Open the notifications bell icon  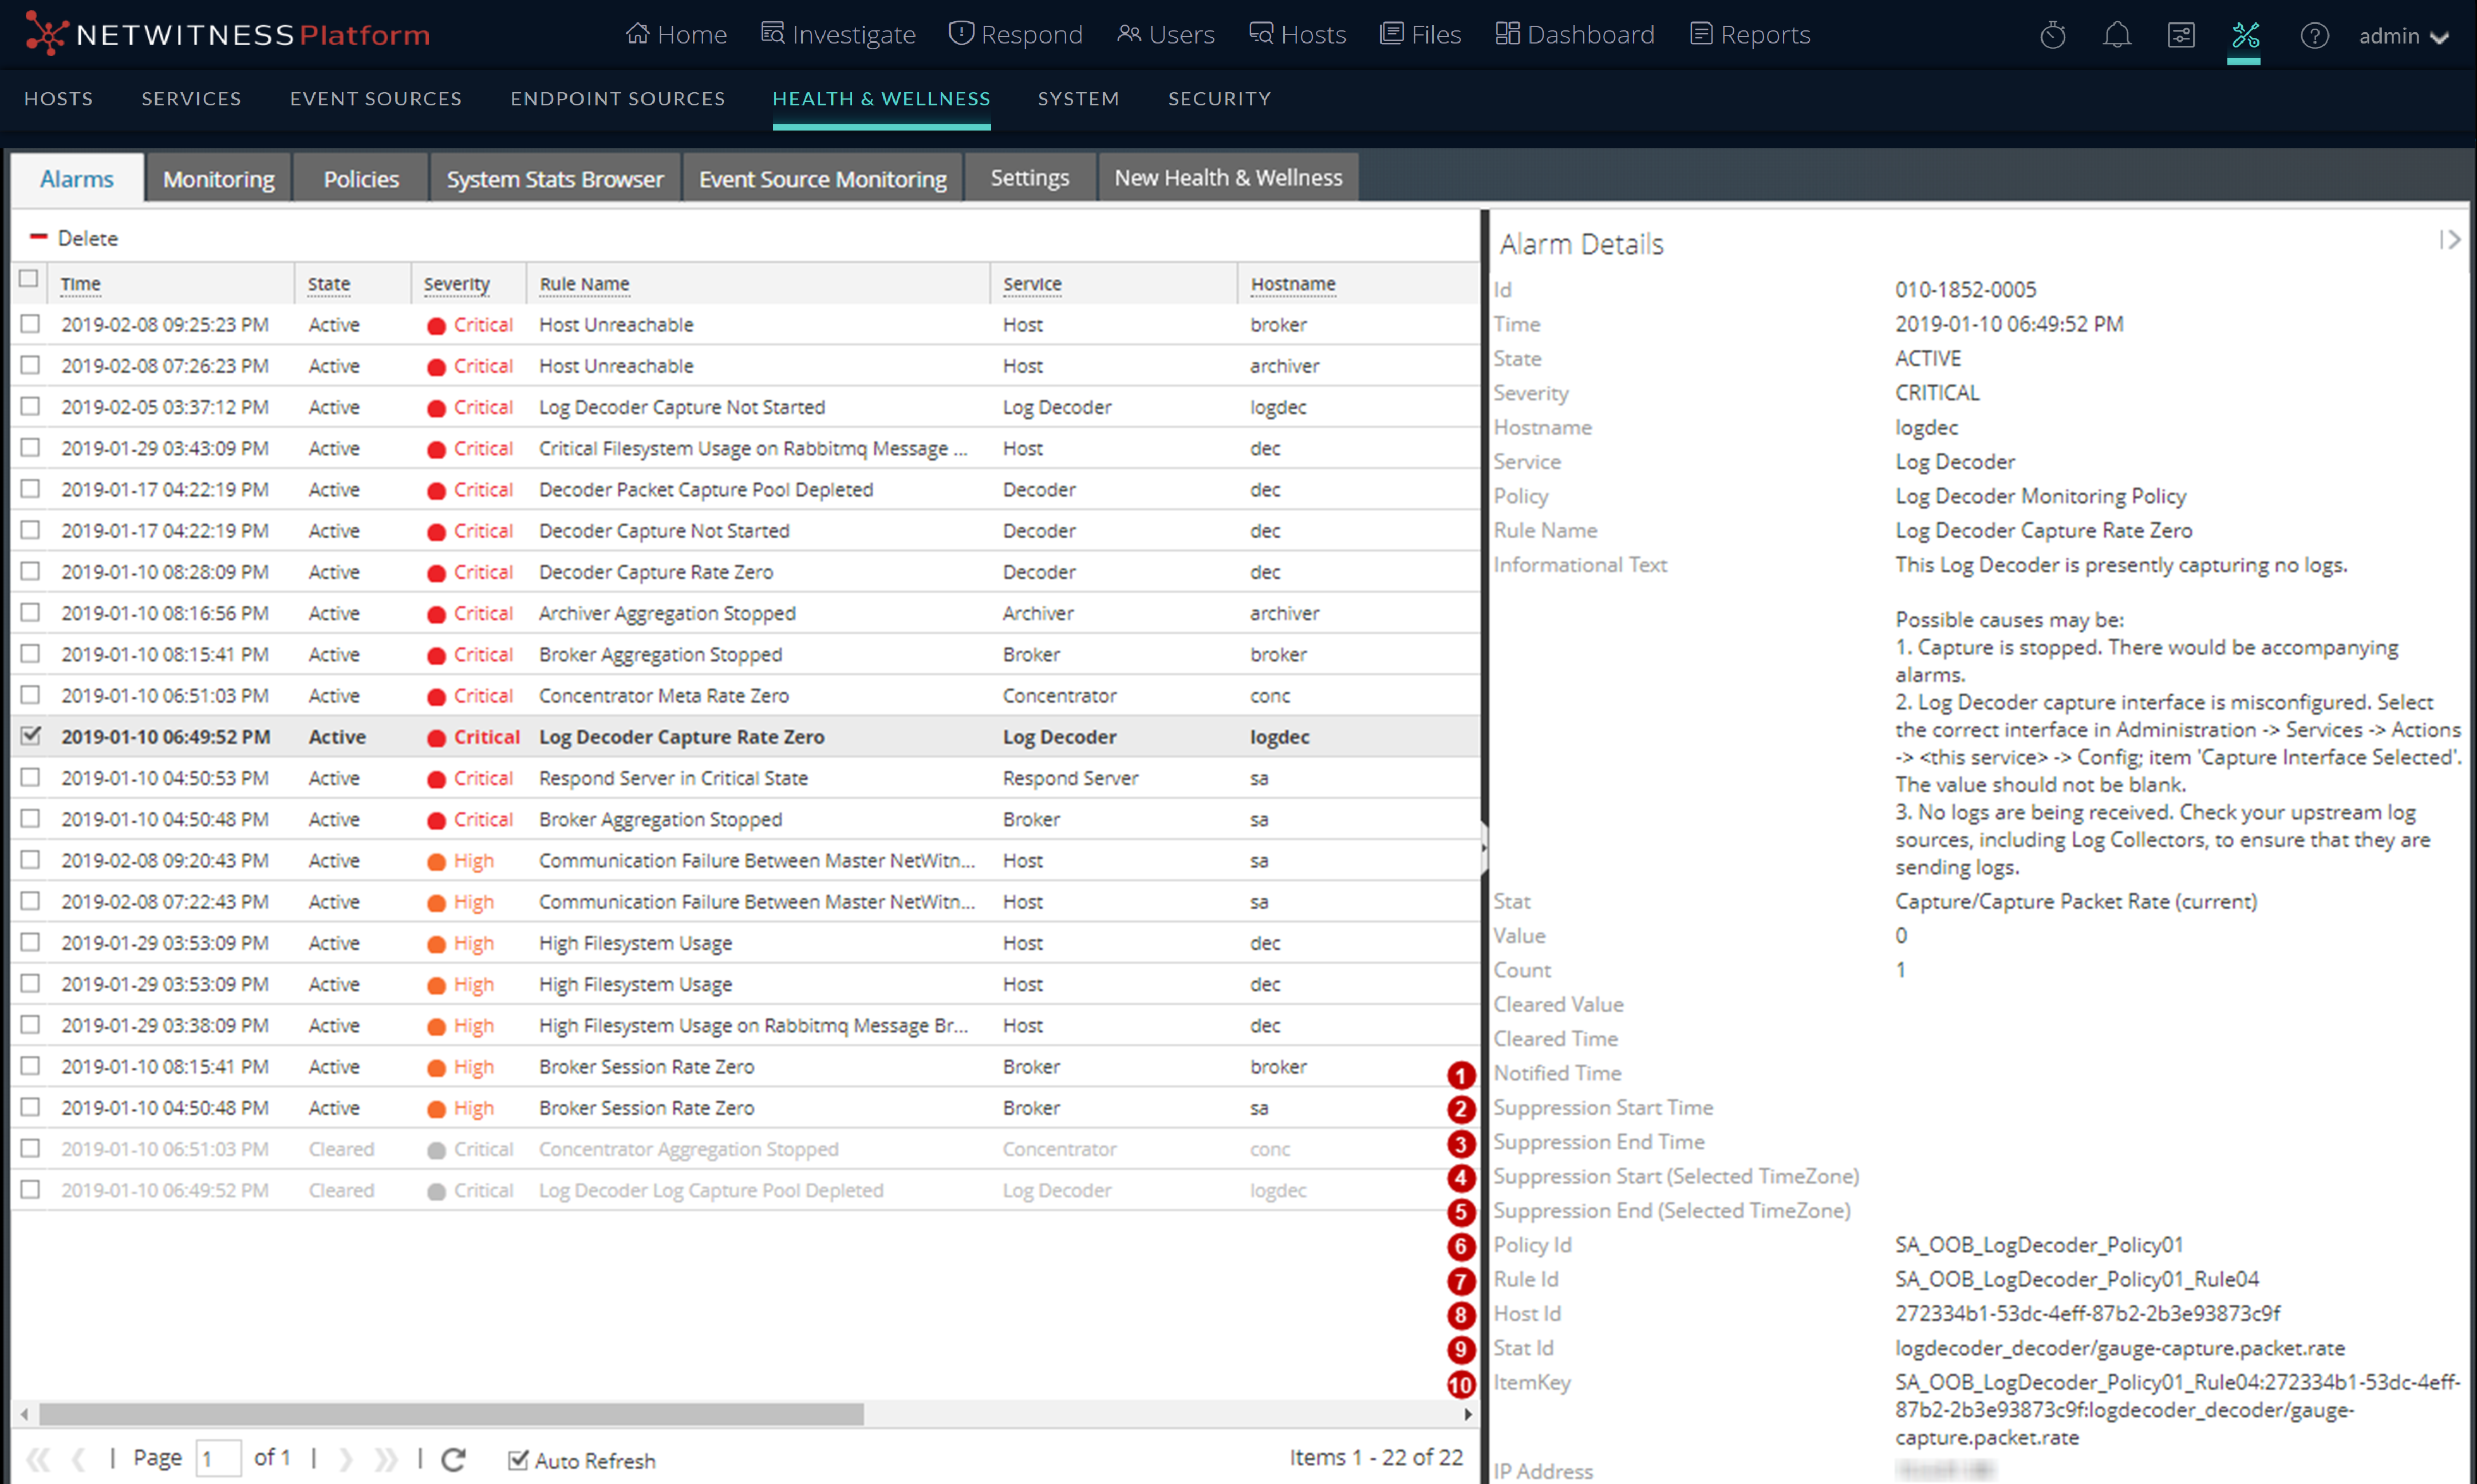pyautogui.click(x=2116, y=36)
